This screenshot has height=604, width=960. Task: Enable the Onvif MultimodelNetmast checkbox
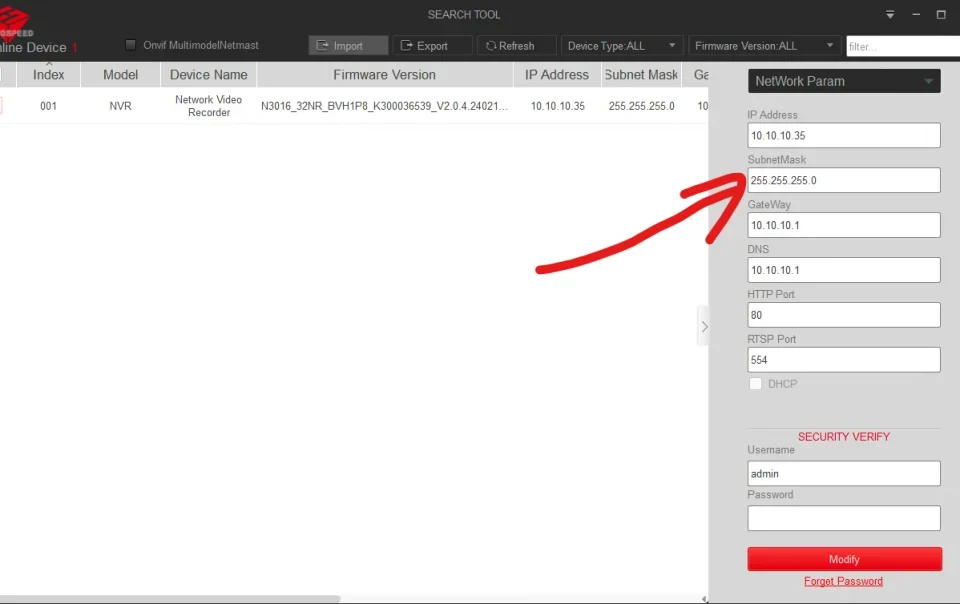click(x=131, y=45)
